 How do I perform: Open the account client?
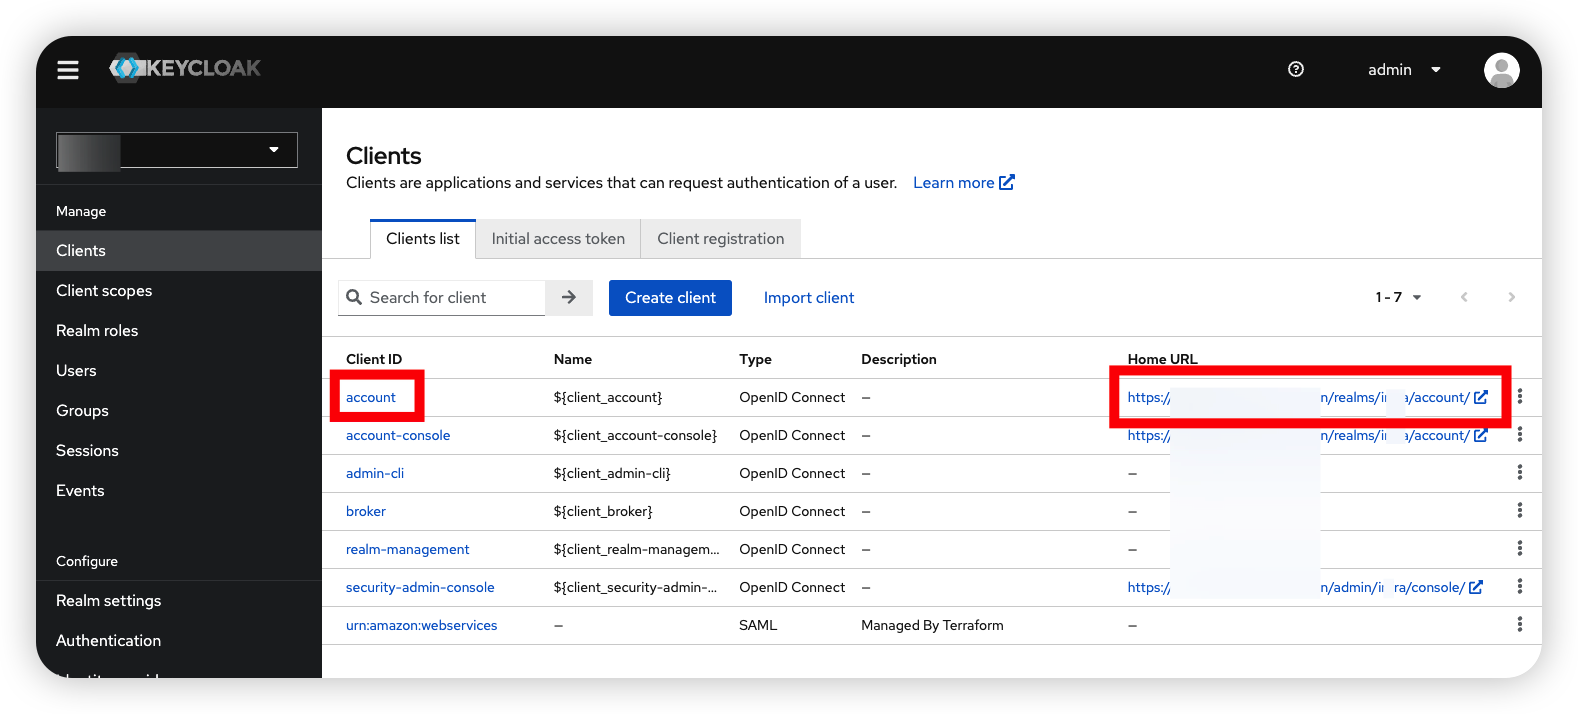371,398
